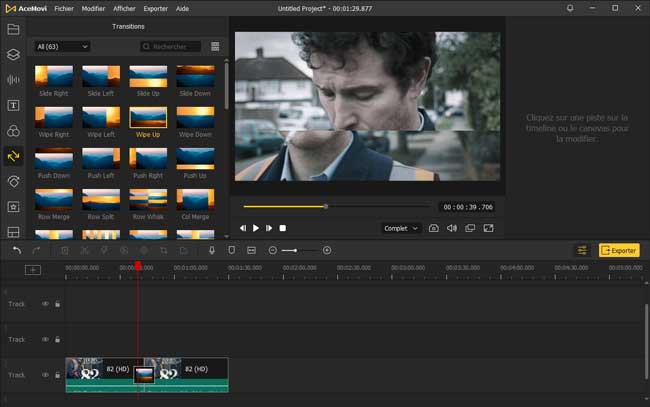Click the undo arrow in timeline toolbar
The width and height of the screenshot is (650, 407).
point(16,250)
